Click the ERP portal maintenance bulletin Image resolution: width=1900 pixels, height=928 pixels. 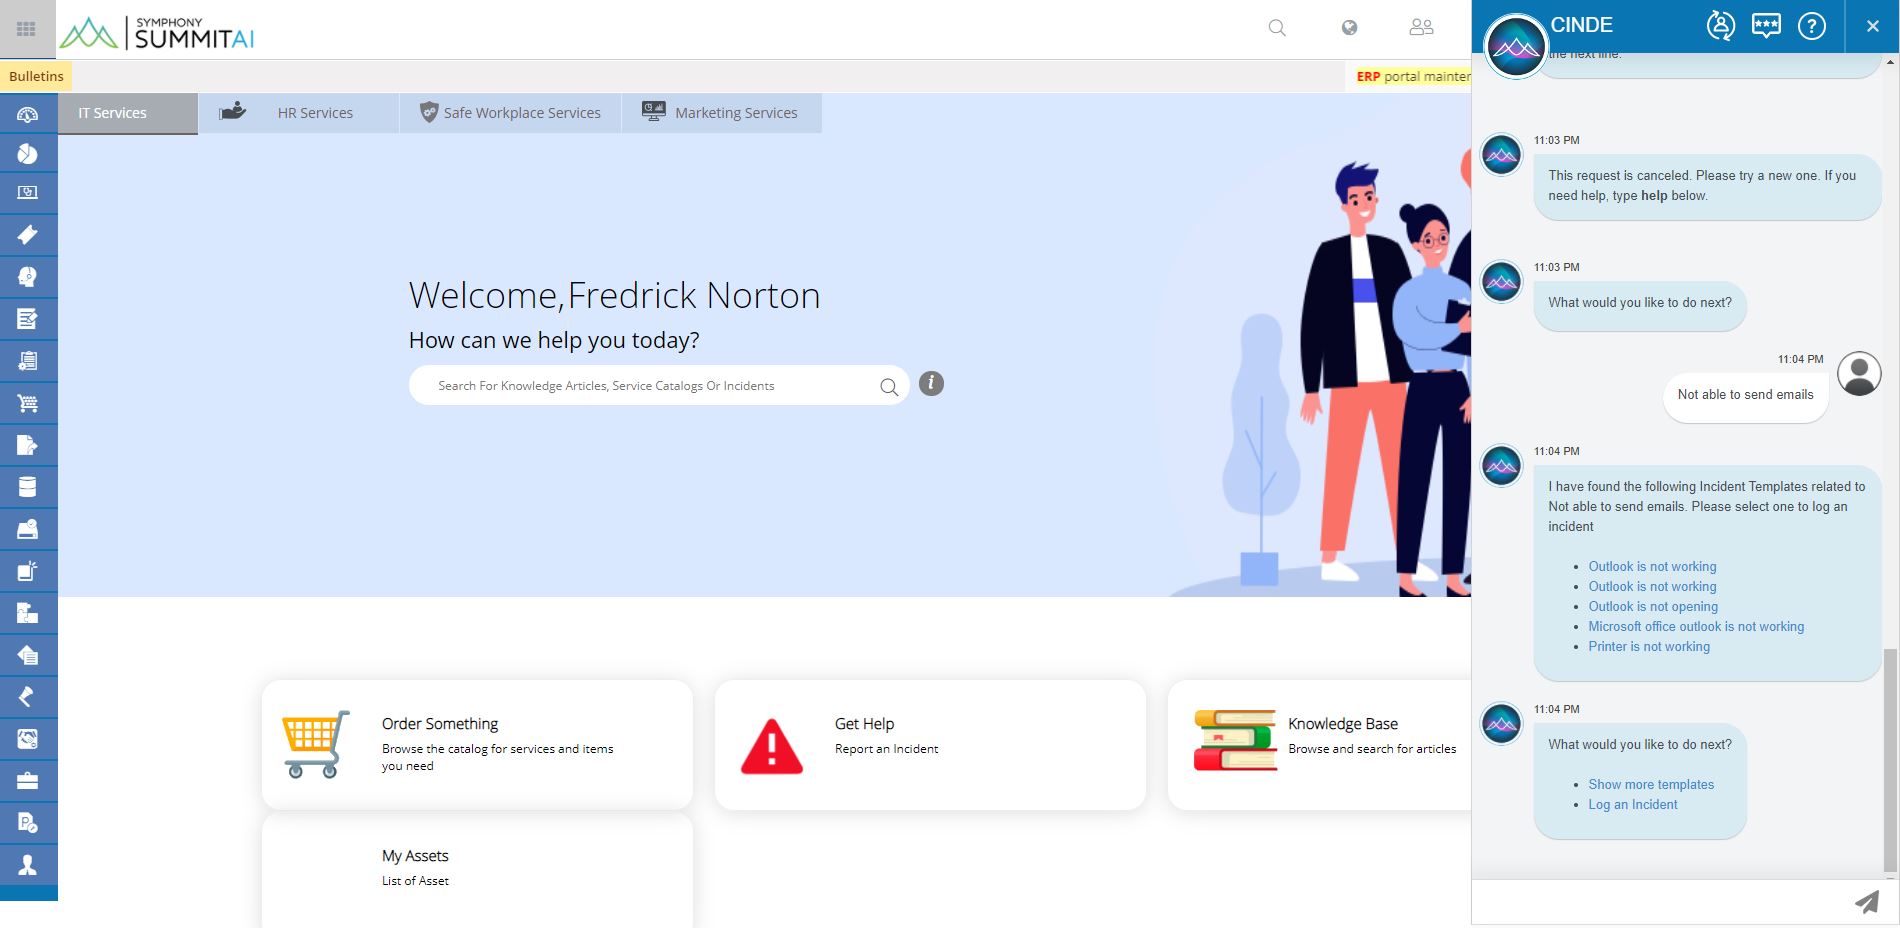click(x=1413, y=76)
